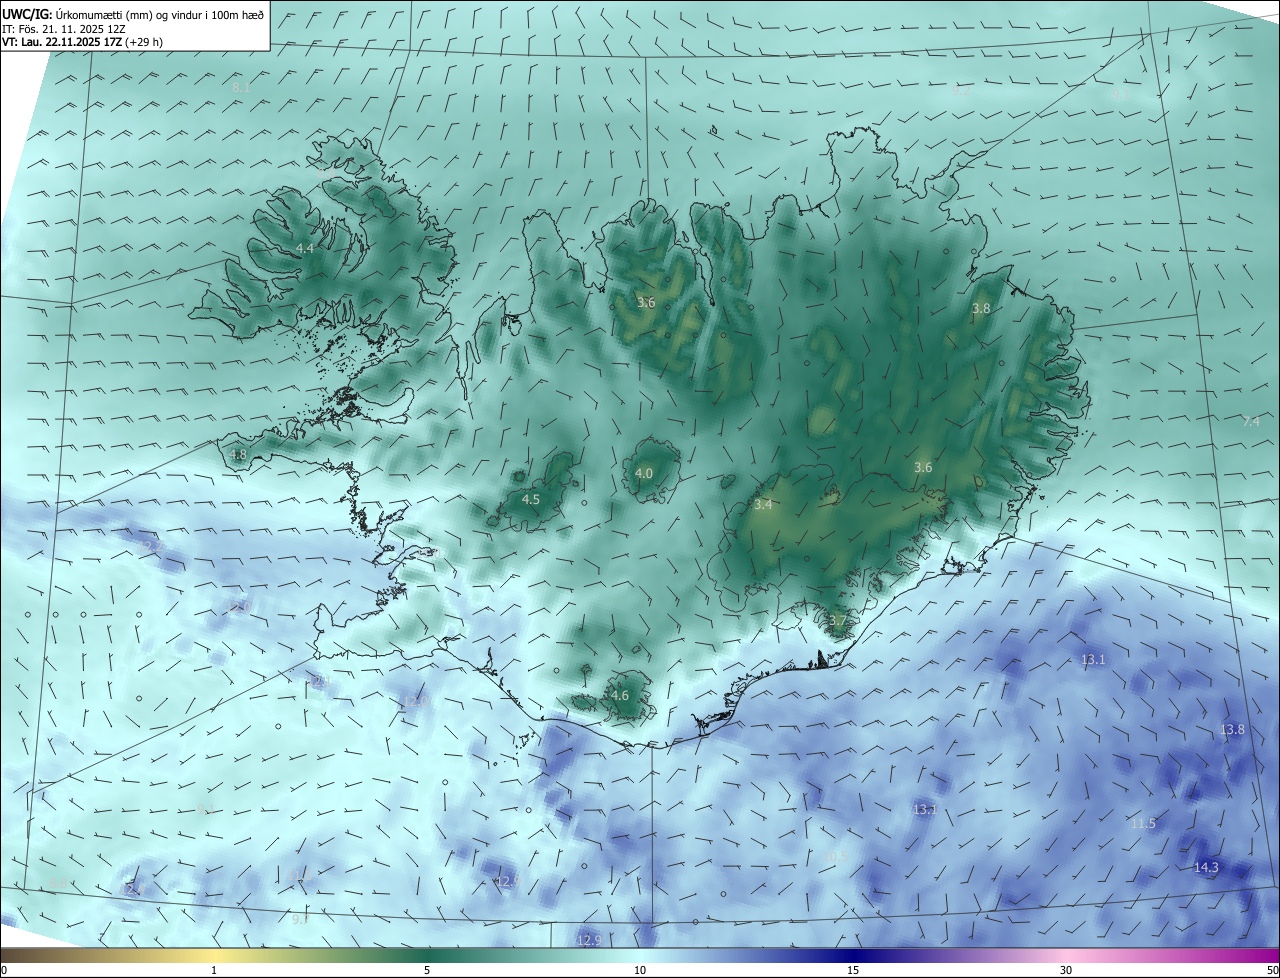
Task: Click the 4.6 value on the southern glacier
Action: point(620,696)
